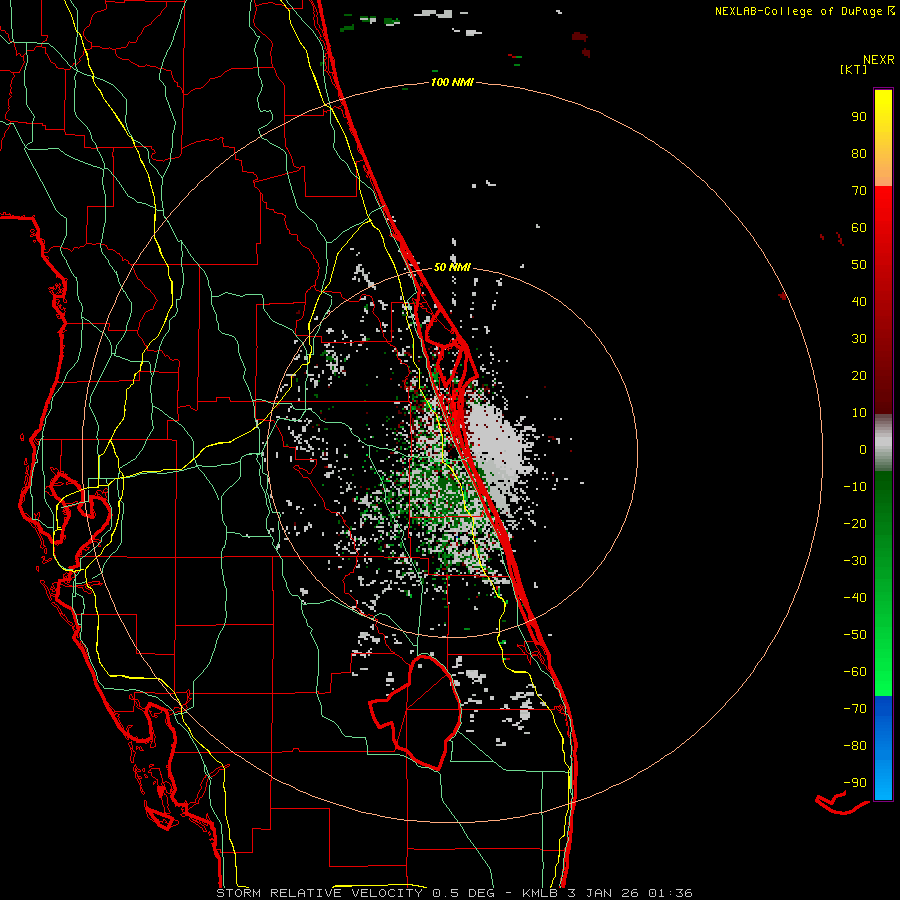Pick the green segment of the velocity color bar

point(883,583)
